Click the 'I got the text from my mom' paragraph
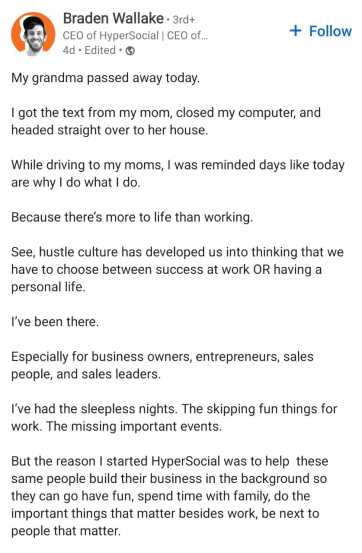The height and width of the screenshot is (553, 362). click(x=166, y=121)
